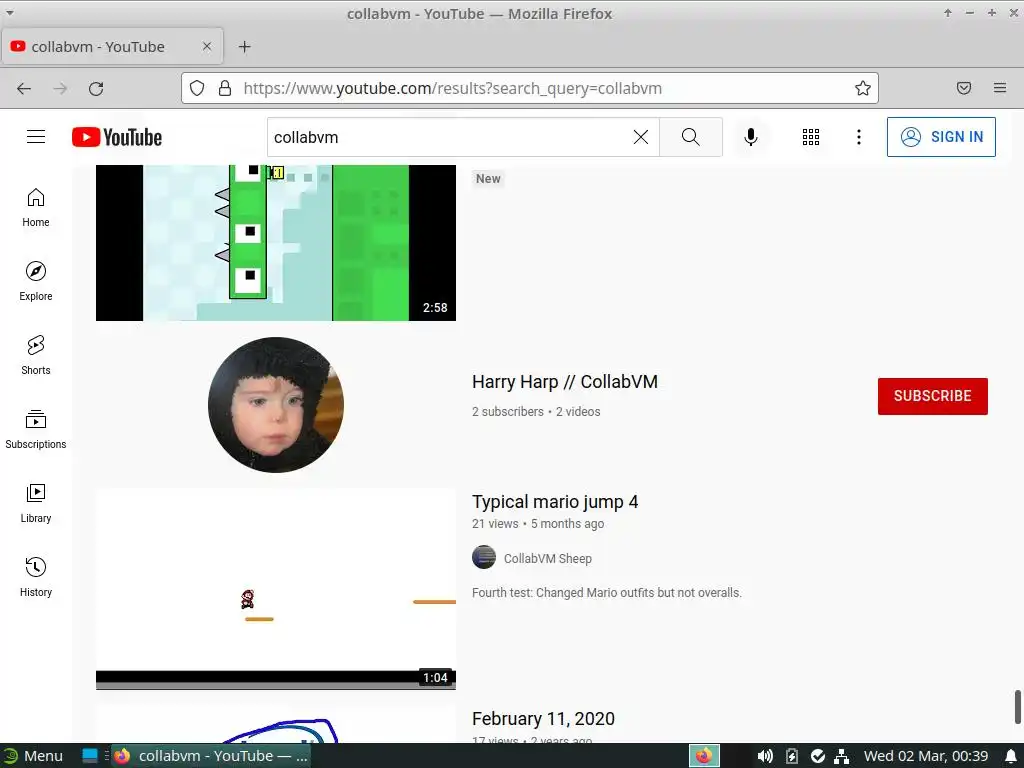
Task: Open the desktop Menu button
Action: (33, 756)
